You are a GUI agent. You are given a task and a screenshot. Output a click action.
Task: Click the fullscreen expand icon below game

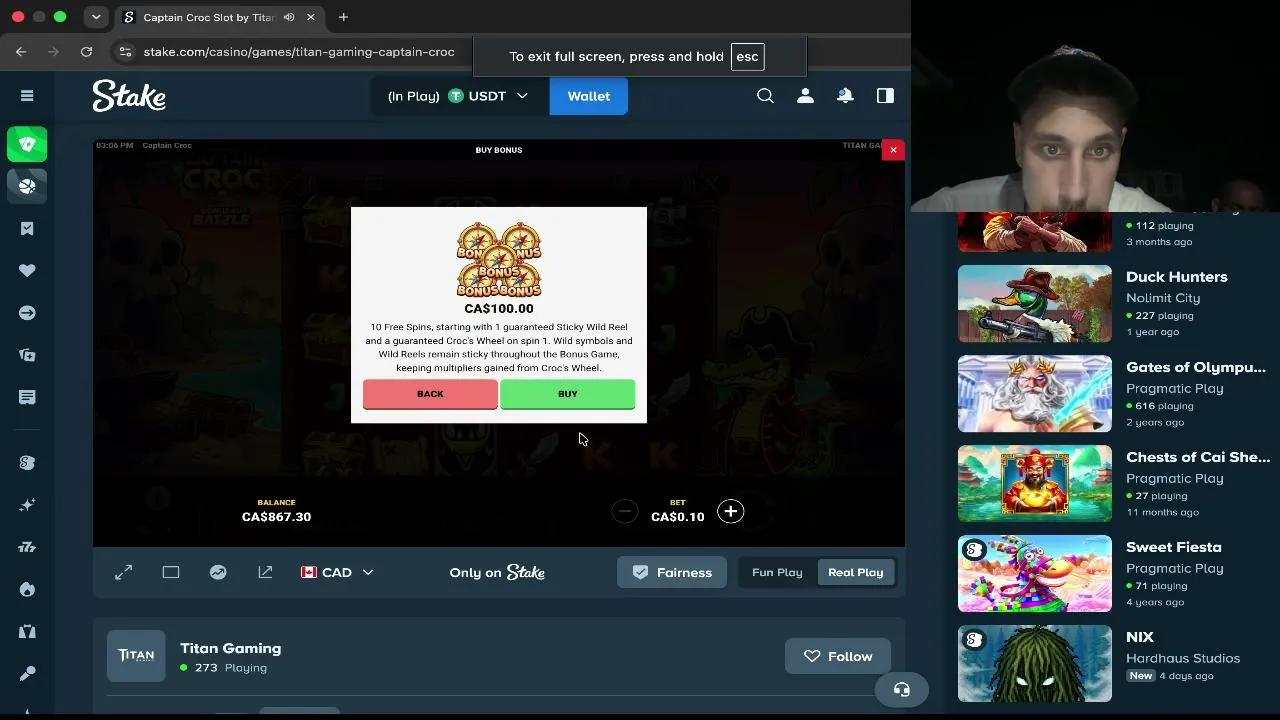click(124, 572)
